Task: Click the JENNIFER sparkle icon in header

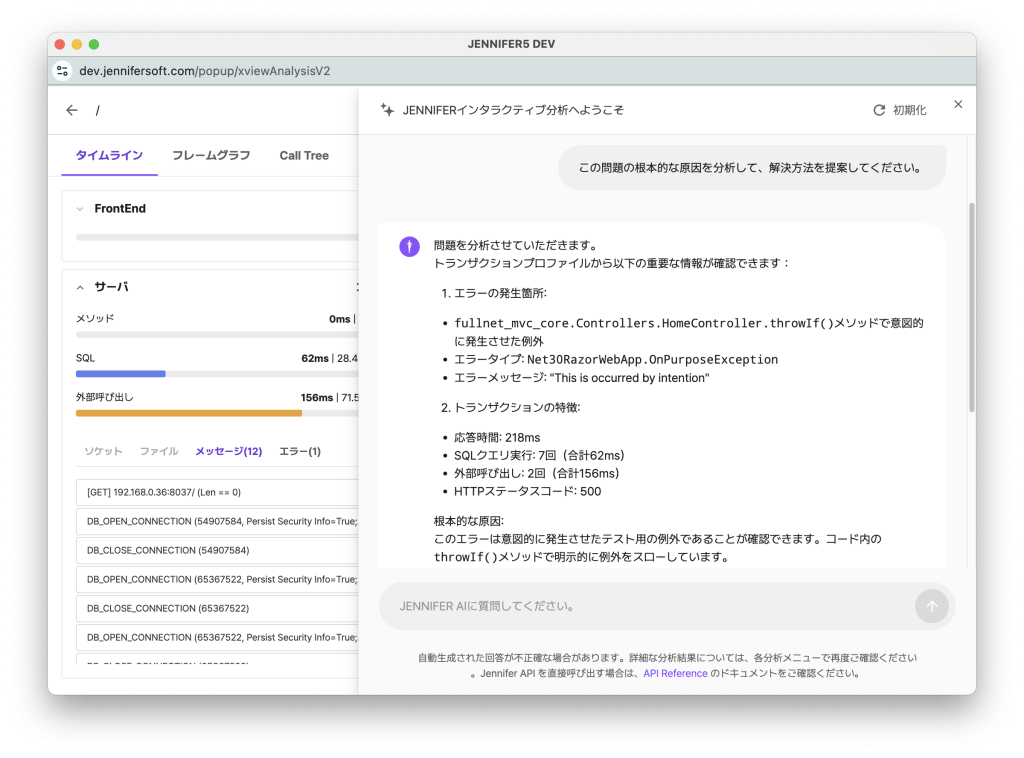Action: (387, 111)
